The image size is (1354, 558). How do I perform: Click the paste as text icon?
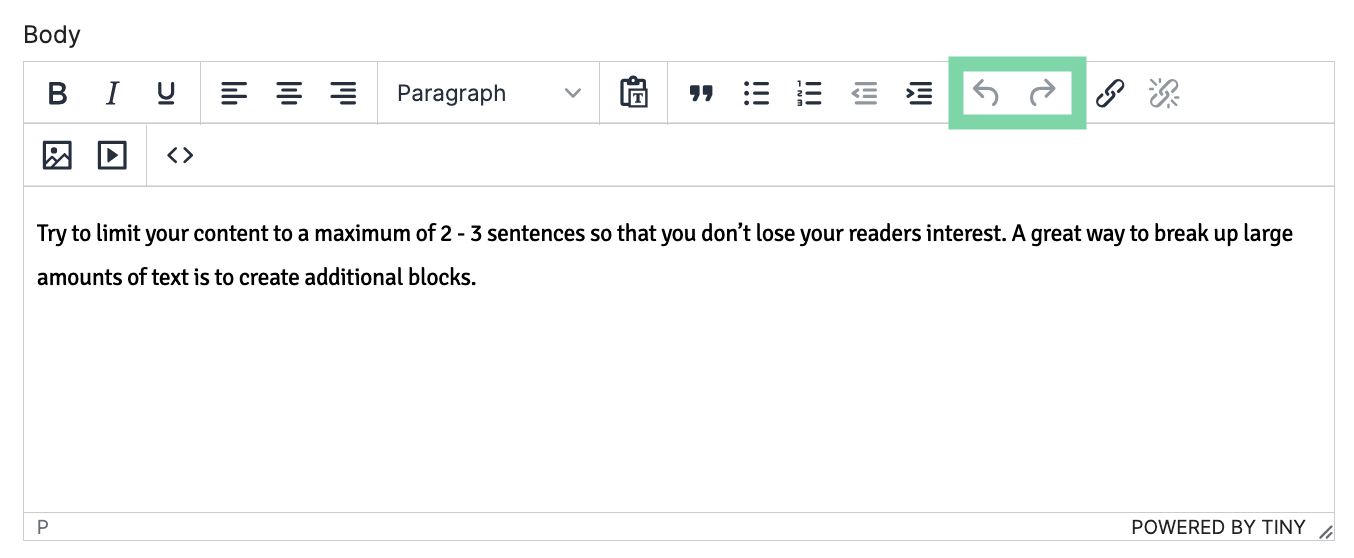(634, 94)
